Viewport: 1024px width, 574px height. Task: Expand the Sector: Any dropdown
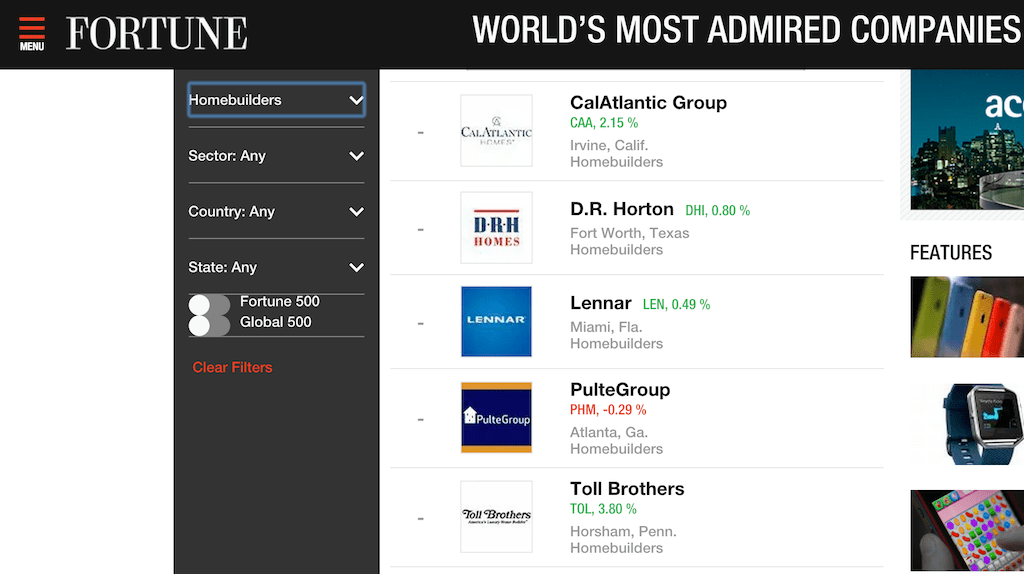click(276, 156)
